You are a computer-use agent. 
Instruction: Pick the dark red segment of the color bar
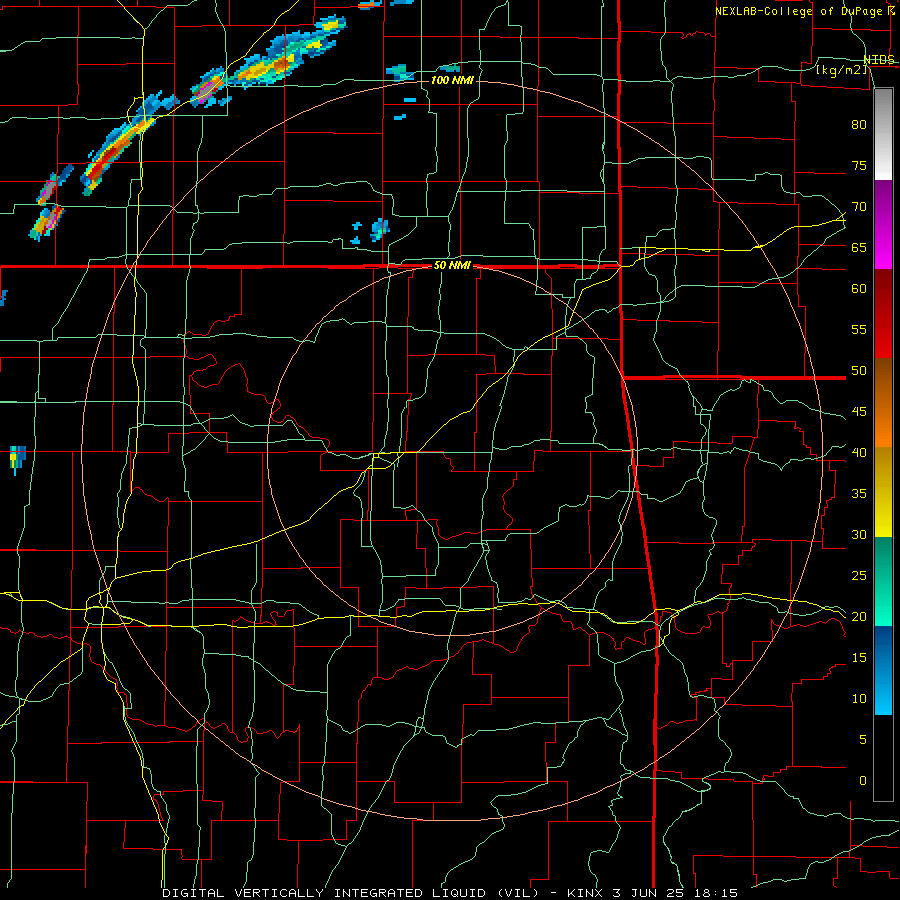[x=883, y=314]
